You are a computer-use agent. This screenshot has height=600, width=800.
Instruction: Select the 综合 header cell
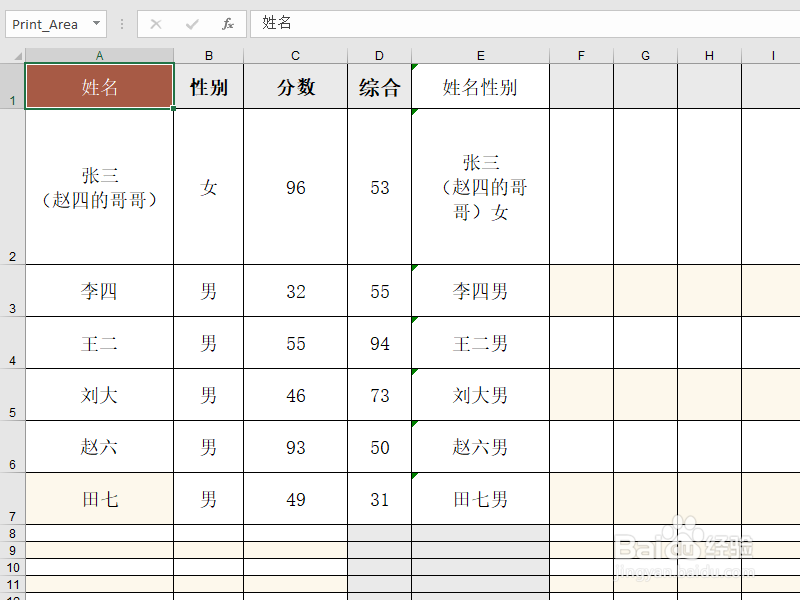pos(379,86)
